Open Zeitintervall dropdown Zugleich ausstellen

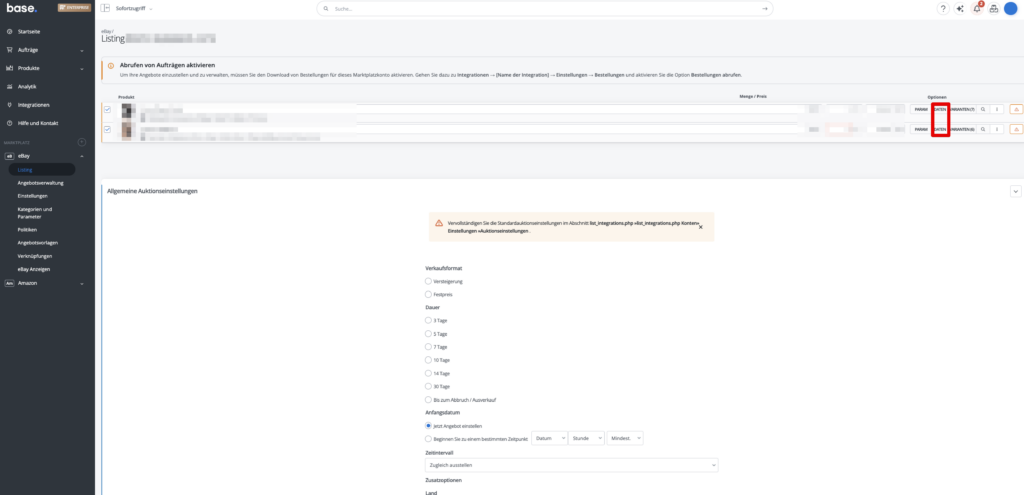pos(571,465)
